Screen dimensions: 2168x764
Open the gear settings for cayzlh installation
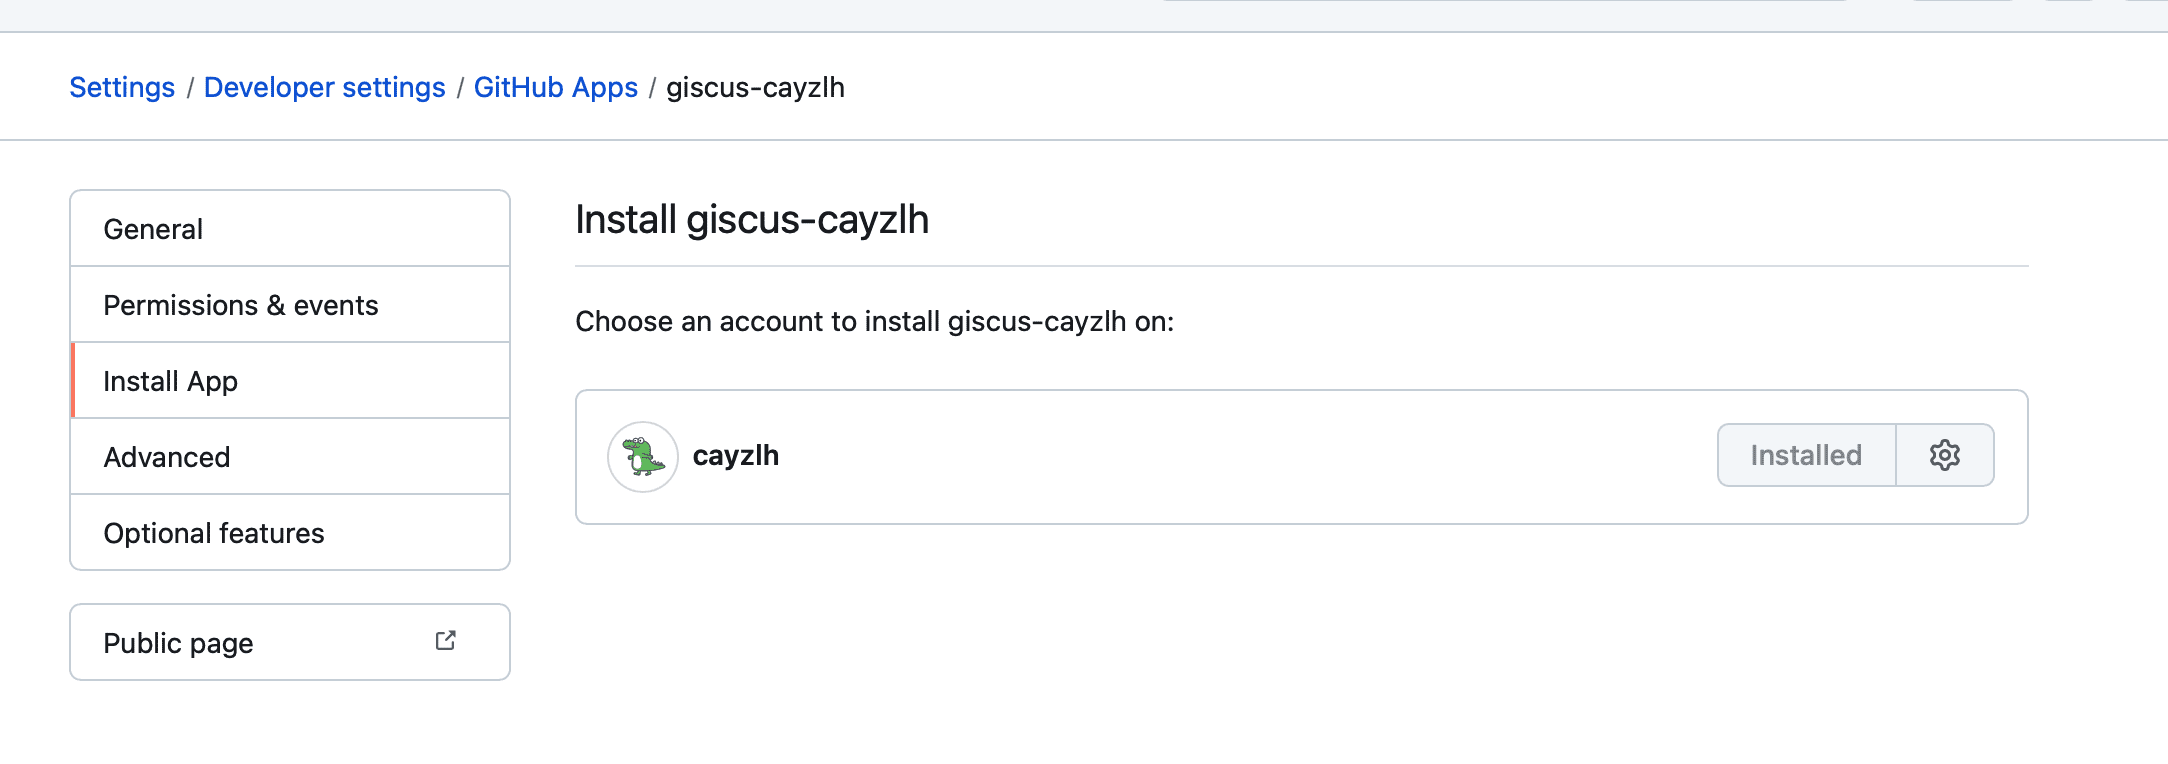point(1944,455)
